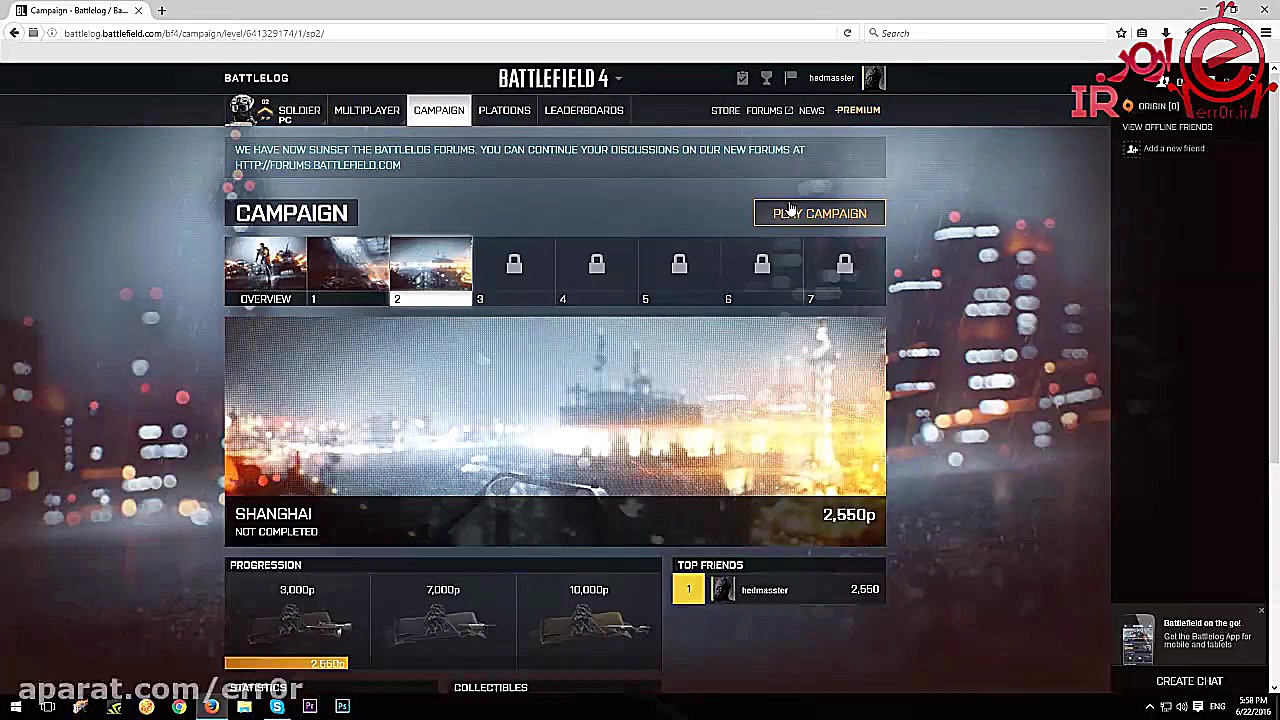Screen dimensions: 1280x720
Task: Open Adobe Premiere from the taskbar
Action: tap(310, 707)
